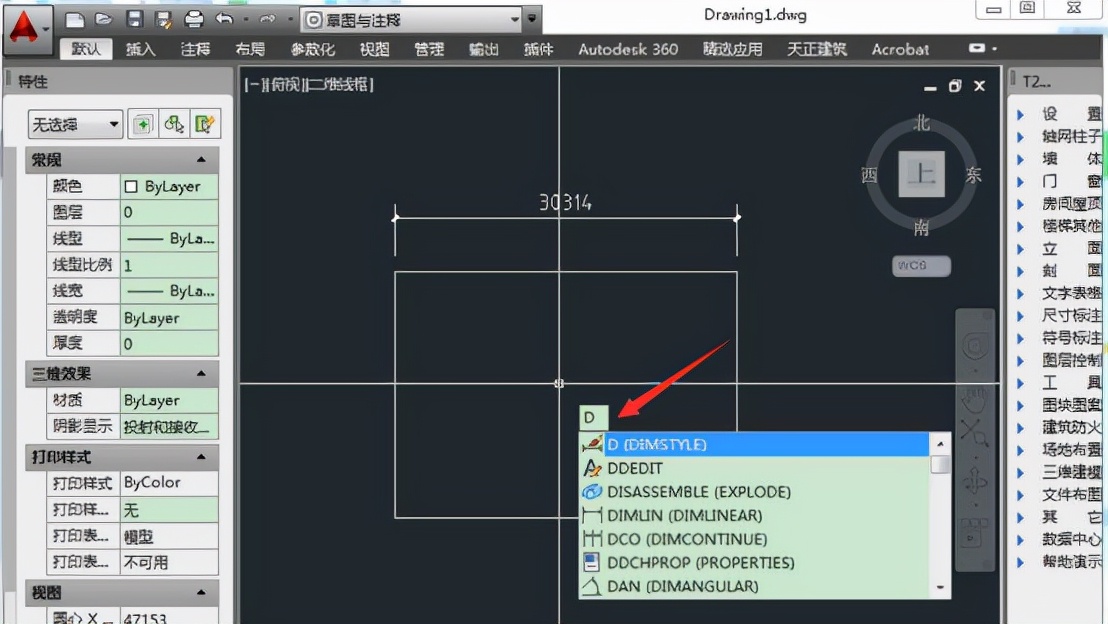The image size is (1108, 624).
Task: Collapse the 打印样式 properties section
Action: click(201, 457)
